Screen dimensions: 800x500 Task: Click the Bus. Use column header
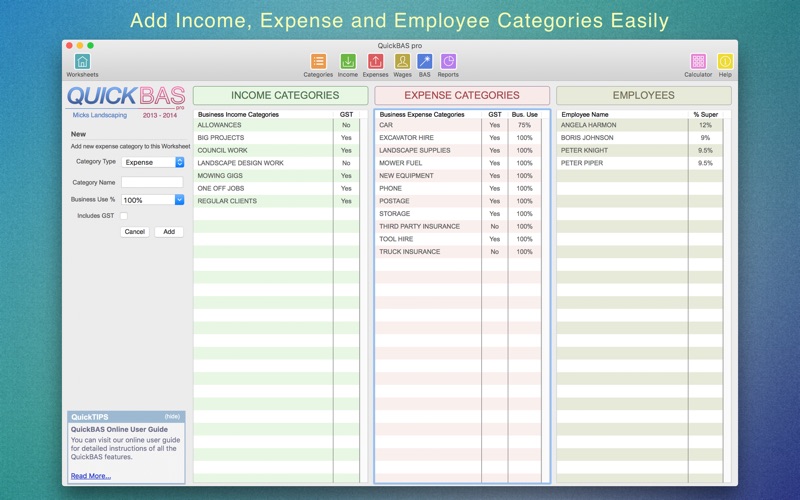click(x=524, y=115)
